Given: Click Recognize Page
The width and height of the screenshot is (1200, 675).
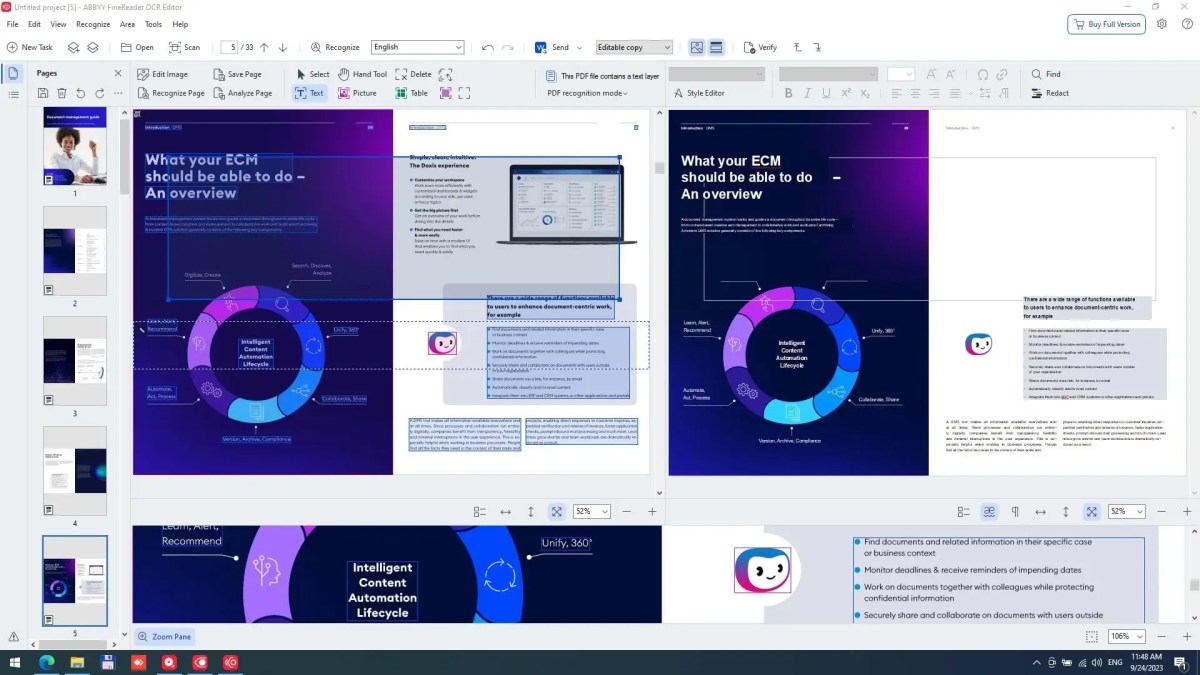Looking at the screenshot, I should tap(170, 93).
